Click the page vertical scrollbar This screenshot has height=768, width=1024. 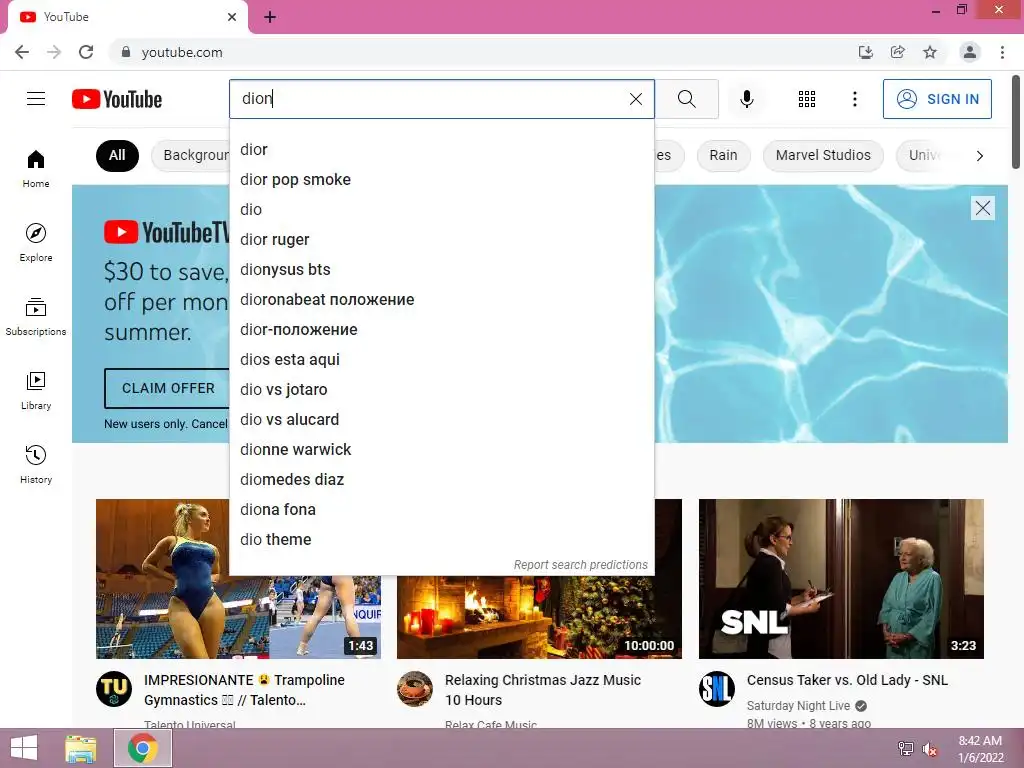tap(1016, 121)
